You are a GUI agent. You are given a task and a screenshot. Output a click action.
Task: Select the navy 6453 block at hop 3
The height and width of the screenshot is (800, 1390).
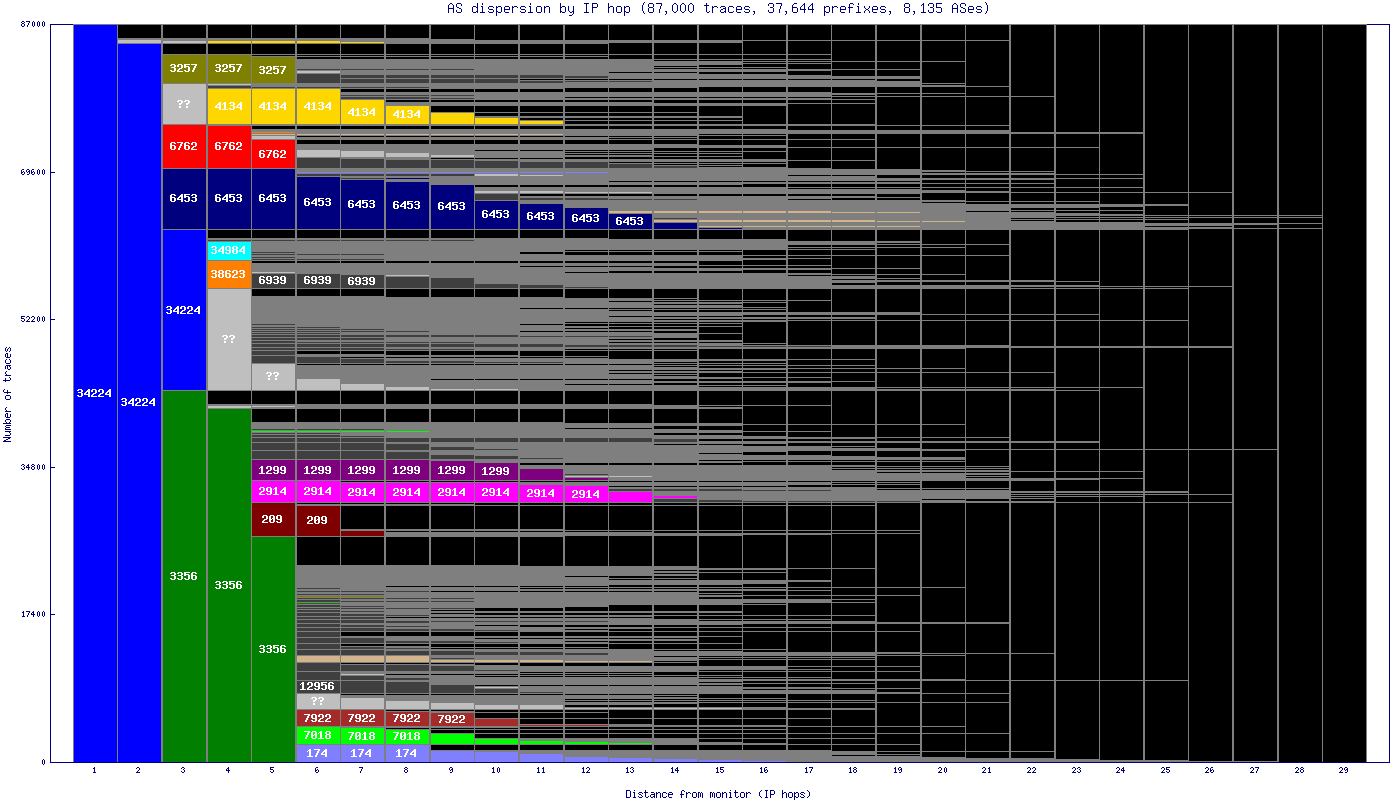coord(184,199)
